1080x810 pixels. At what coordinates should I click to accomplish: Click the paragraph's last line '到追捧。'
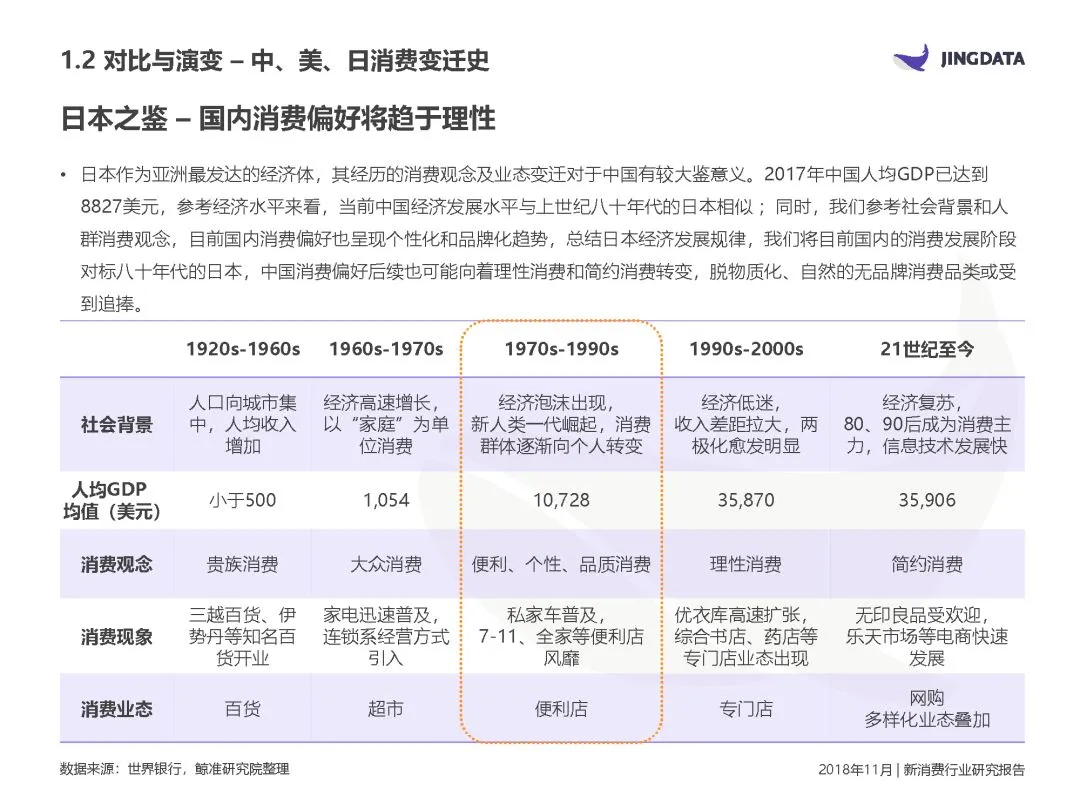tap(113, 304)
